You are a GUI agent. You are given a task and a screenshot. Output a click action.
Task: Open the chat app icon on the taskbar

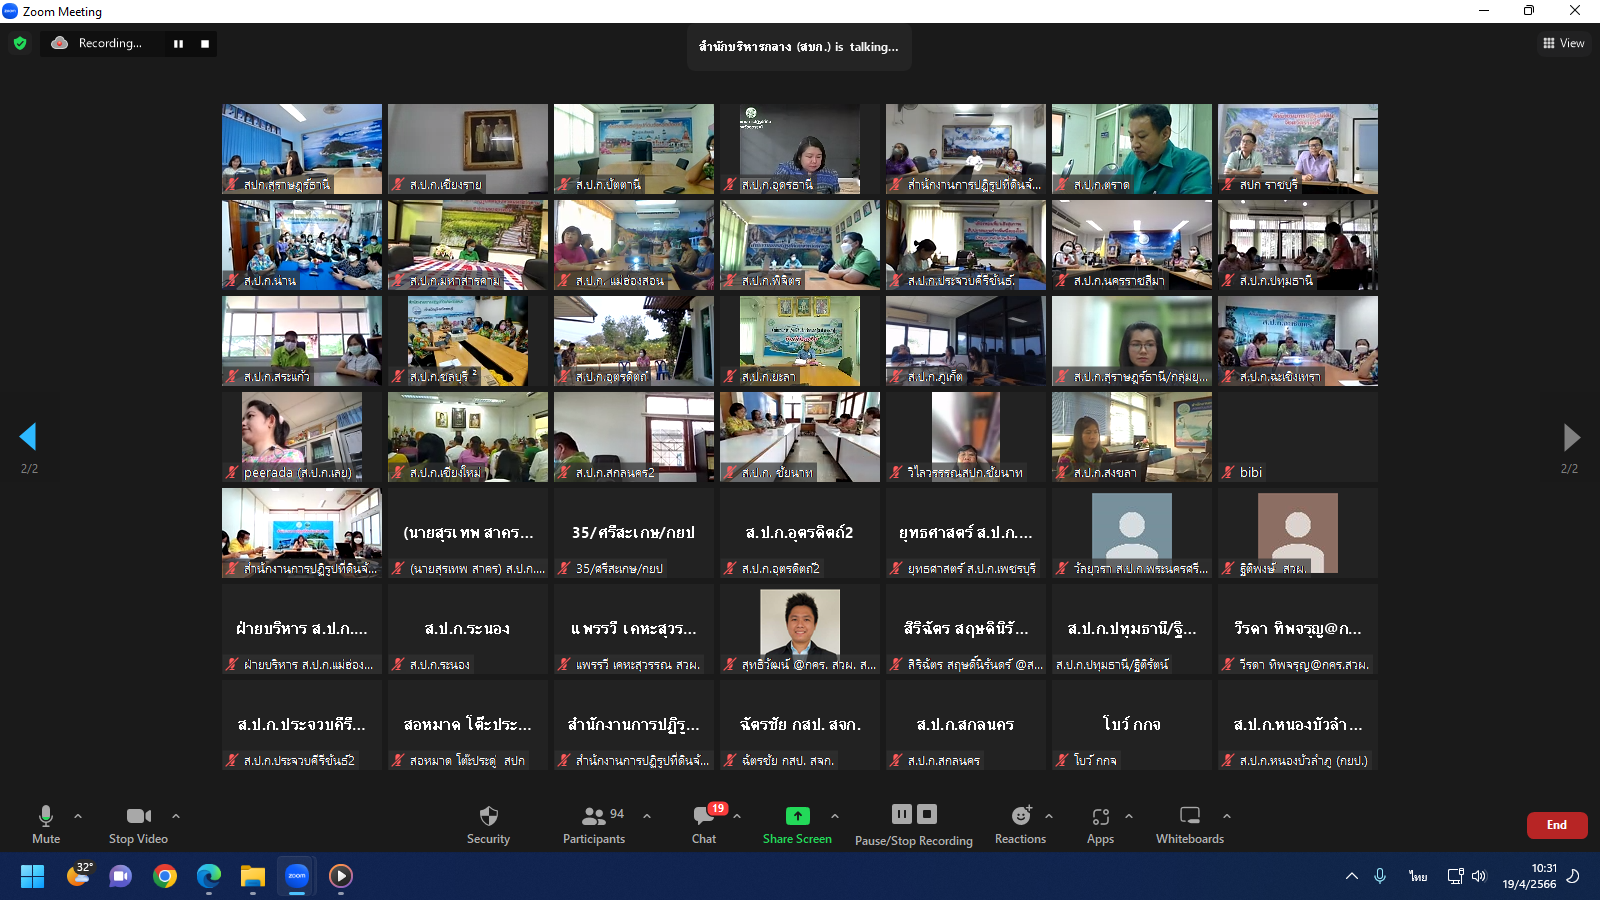tap(121, 876)
